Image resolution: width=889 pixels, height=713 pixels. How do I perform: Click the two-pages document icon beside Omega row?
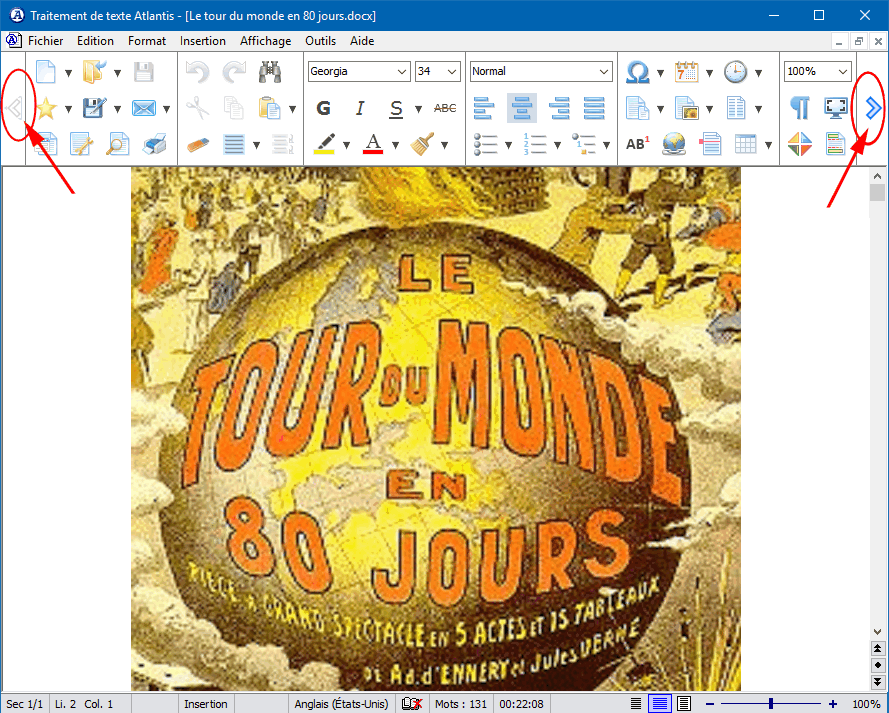[637, 108]
